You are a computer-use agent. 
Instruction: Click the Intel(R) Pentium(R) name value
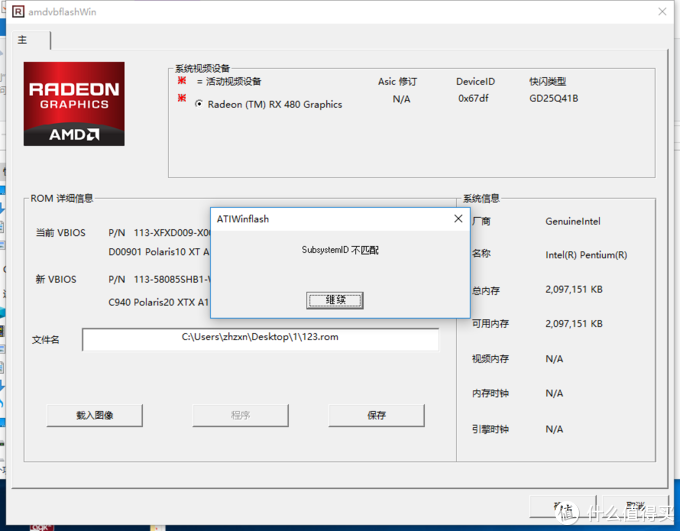tap(586, 255)
